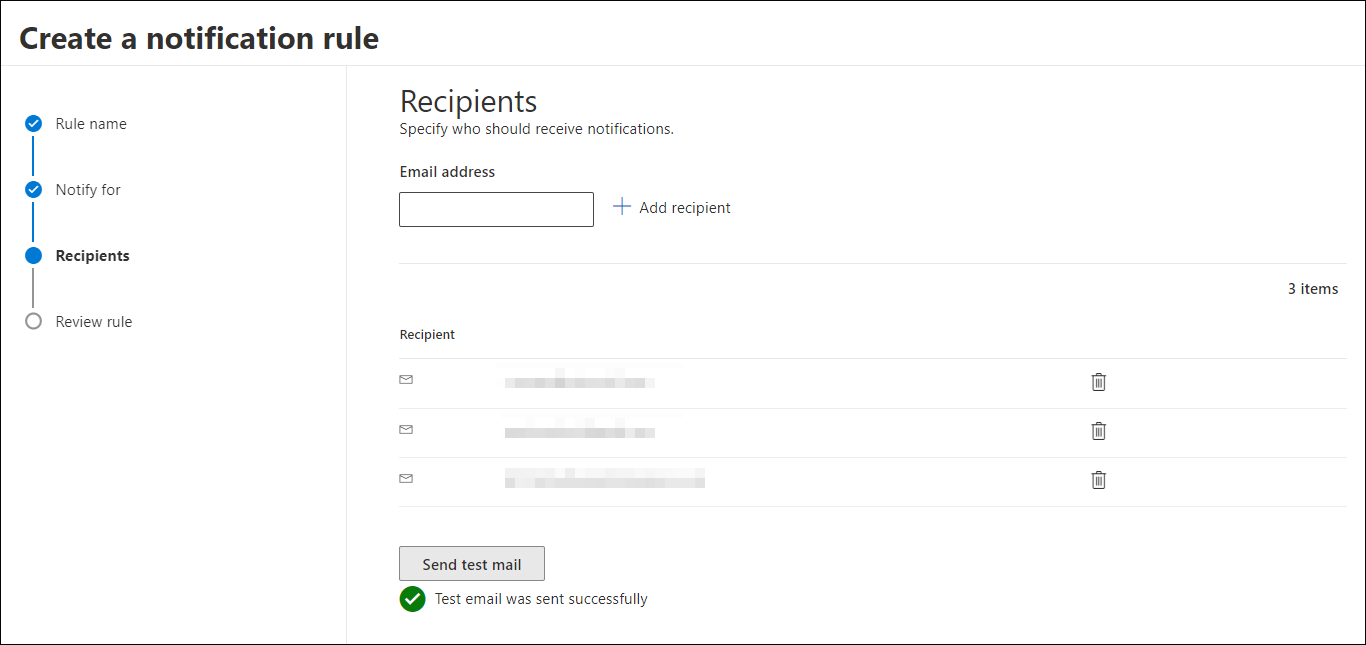Screen dimensions: 1366x645
Task: Click 'Specify who should receive notifications' text
Action: coord(537,129)
